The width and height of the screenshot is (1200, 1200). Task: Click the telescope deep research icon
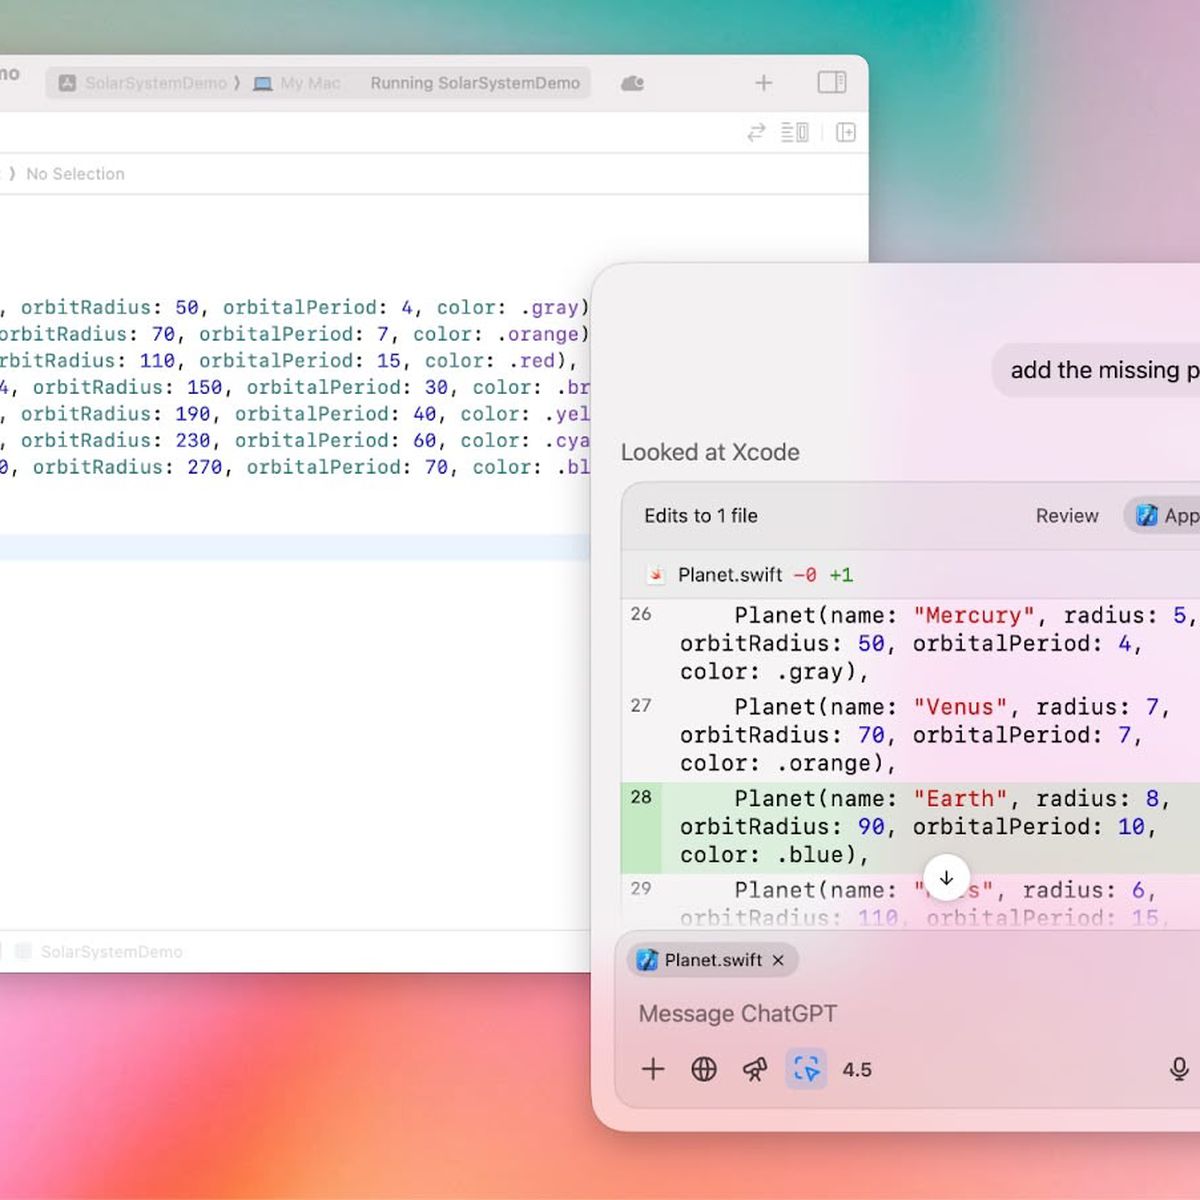[755, 1069]
